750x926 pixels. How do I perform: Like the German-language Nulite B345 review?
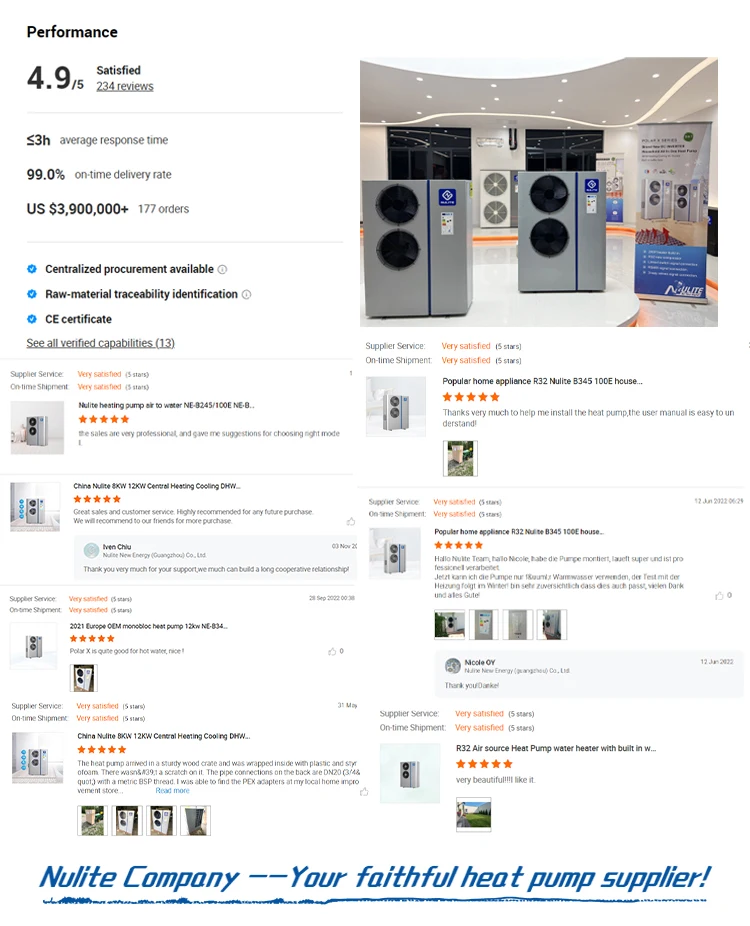(x=719, y=595)
